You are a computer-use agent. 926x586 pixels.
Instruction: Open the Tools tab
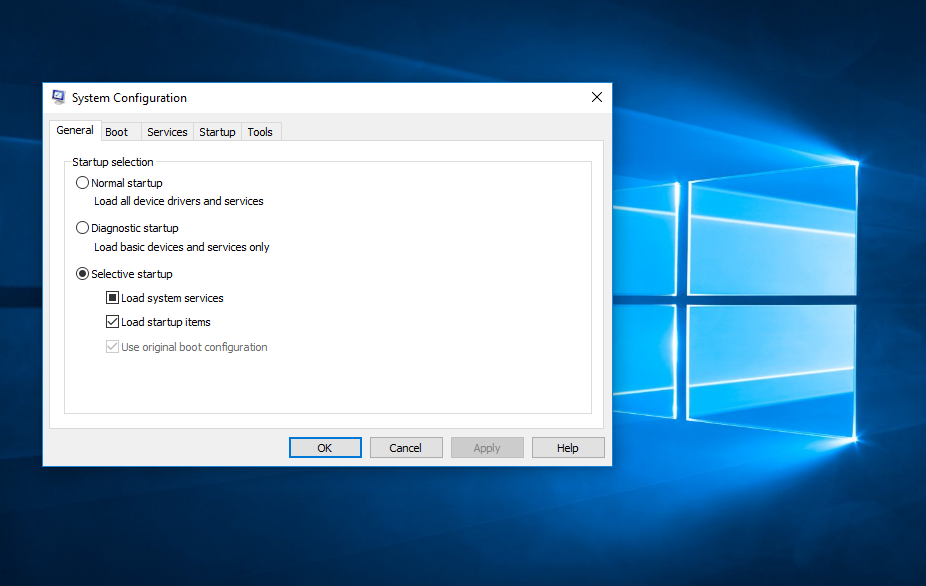[x=260, y=132]
